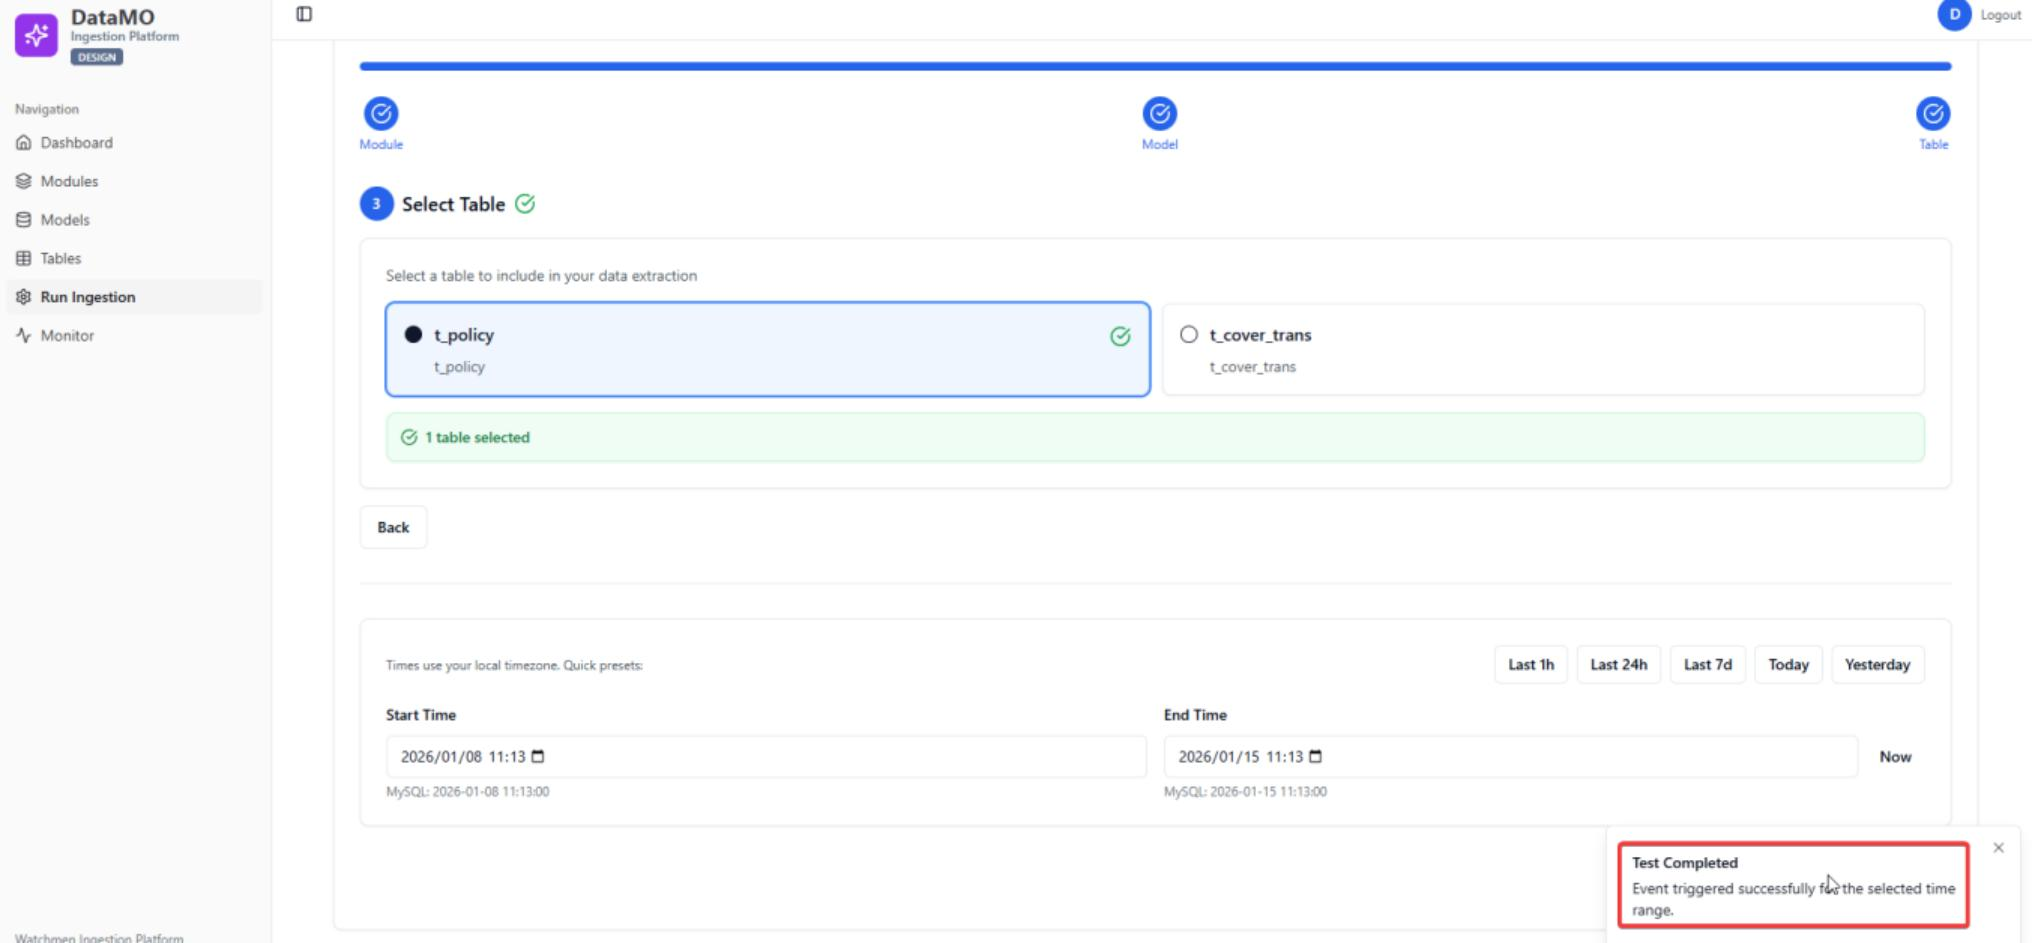Open the Start Time calendar picker icon

tap(538, 757)
